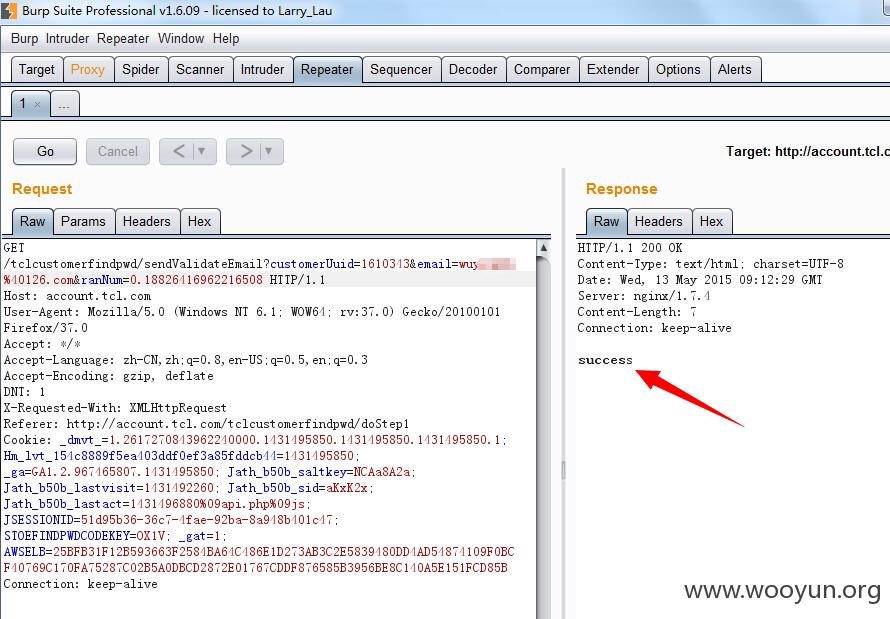Select Repeater request tab 1
Screen dimensions: 890x619
(23, 104)
